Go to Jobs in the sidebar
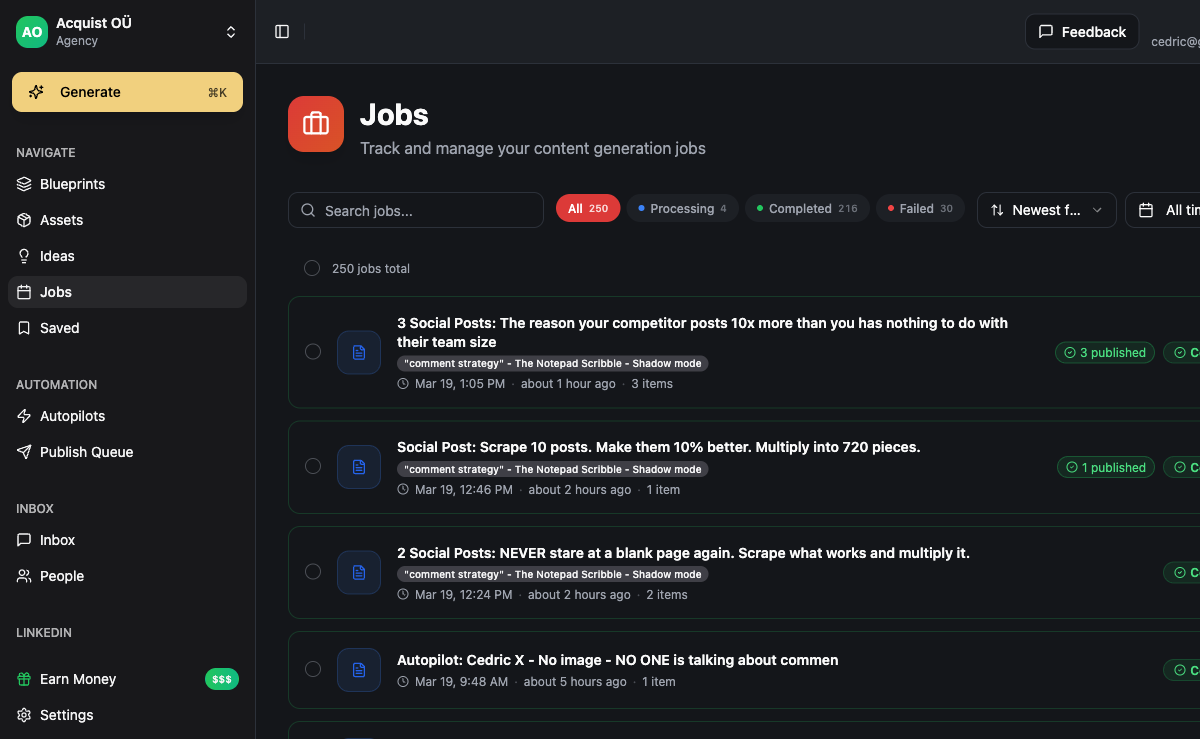 [x=127, y=292]
